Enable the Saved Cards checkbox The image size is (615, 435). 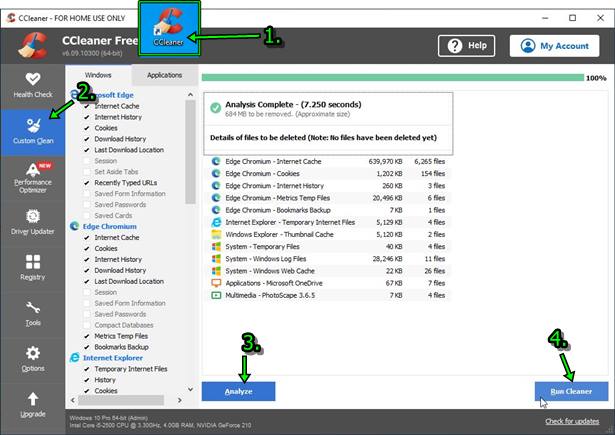pyautogui.click(x=87, y=215)
